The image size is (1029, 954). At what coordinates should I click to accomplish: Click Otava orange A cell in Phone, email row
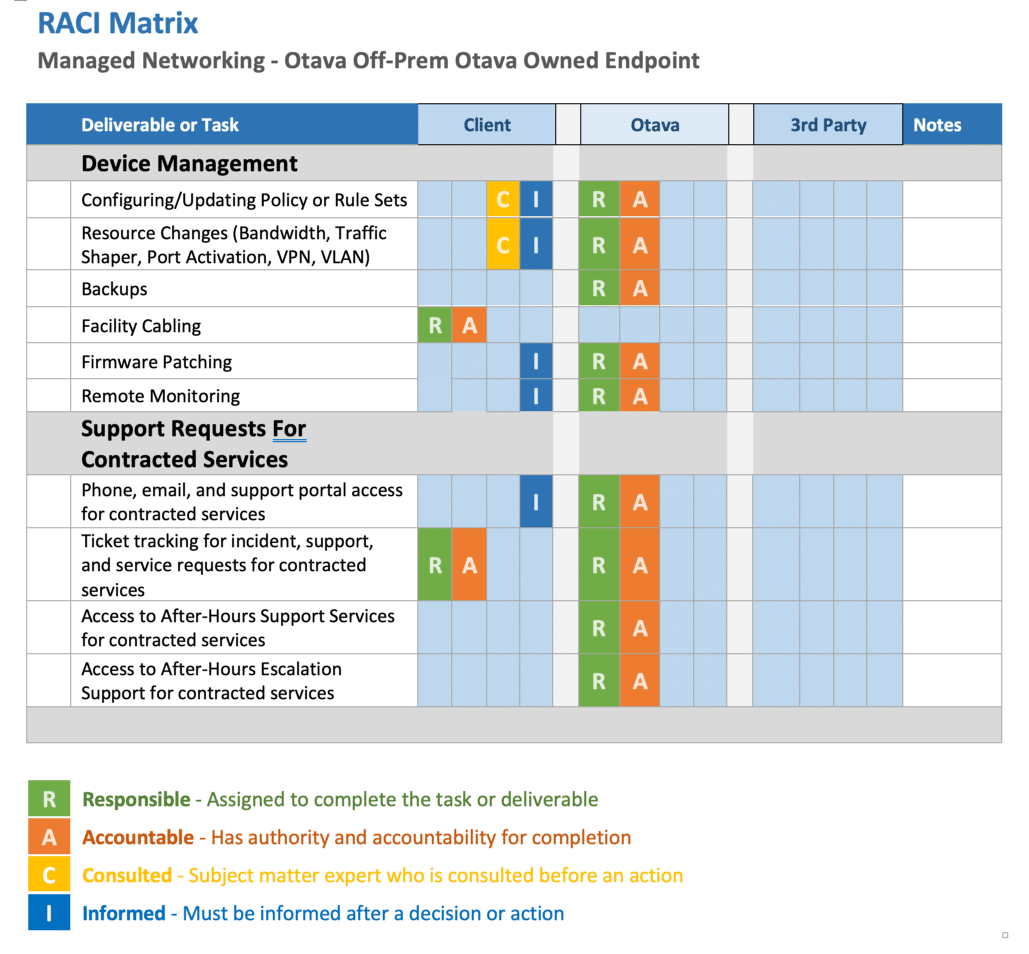pyautogui.click(x=639, y=502)
